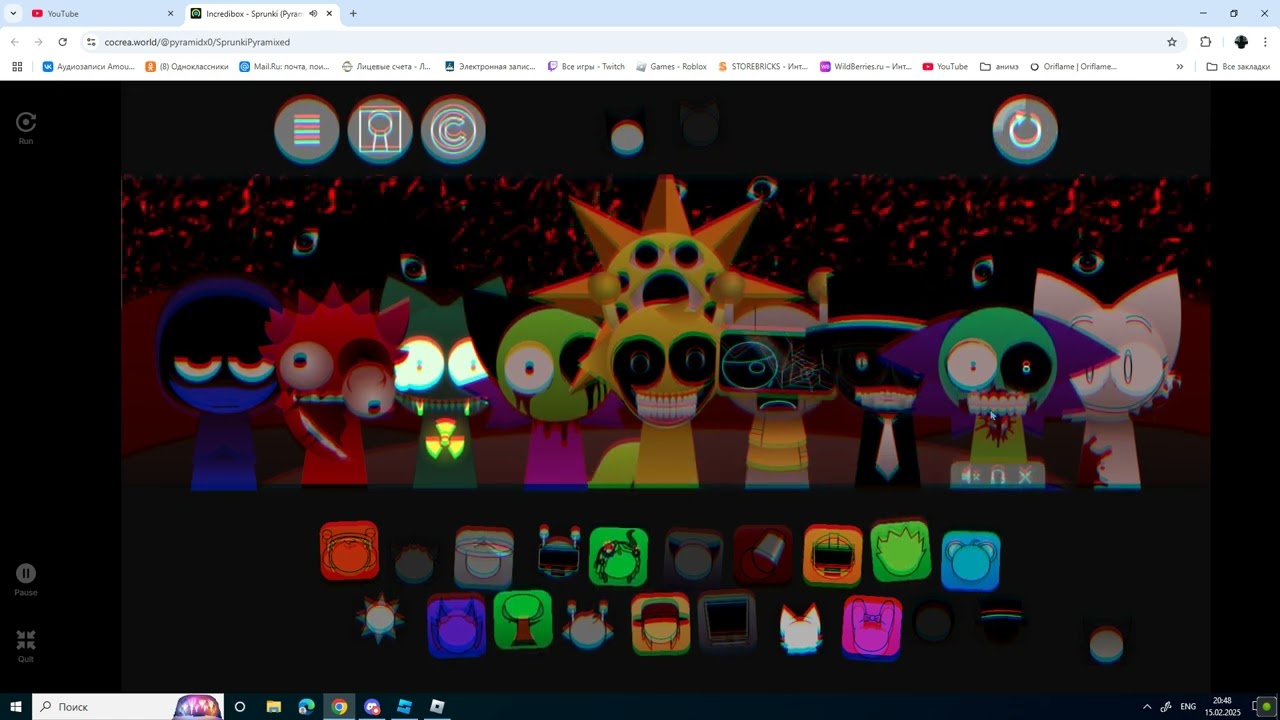Viewport: 1280px width, 720px height.
Task: Close the YouTube tab
Action: coord(170,14)
